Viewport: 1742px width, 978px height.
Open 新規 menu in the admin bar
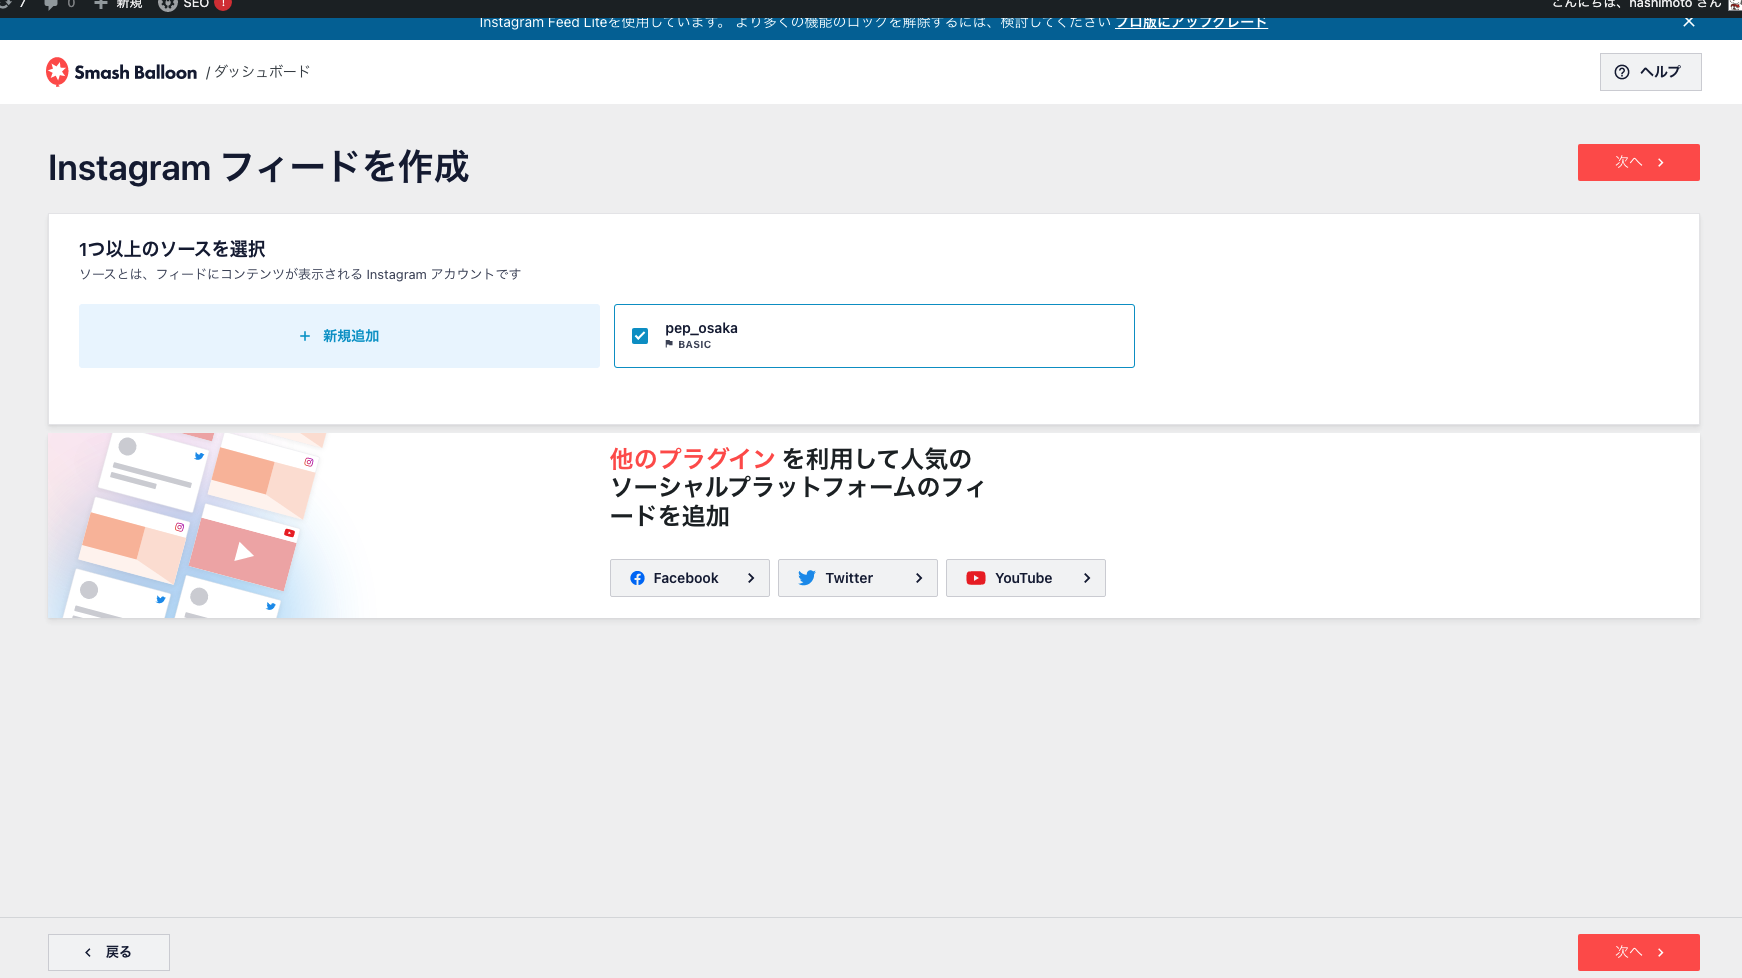pos(119,5)
